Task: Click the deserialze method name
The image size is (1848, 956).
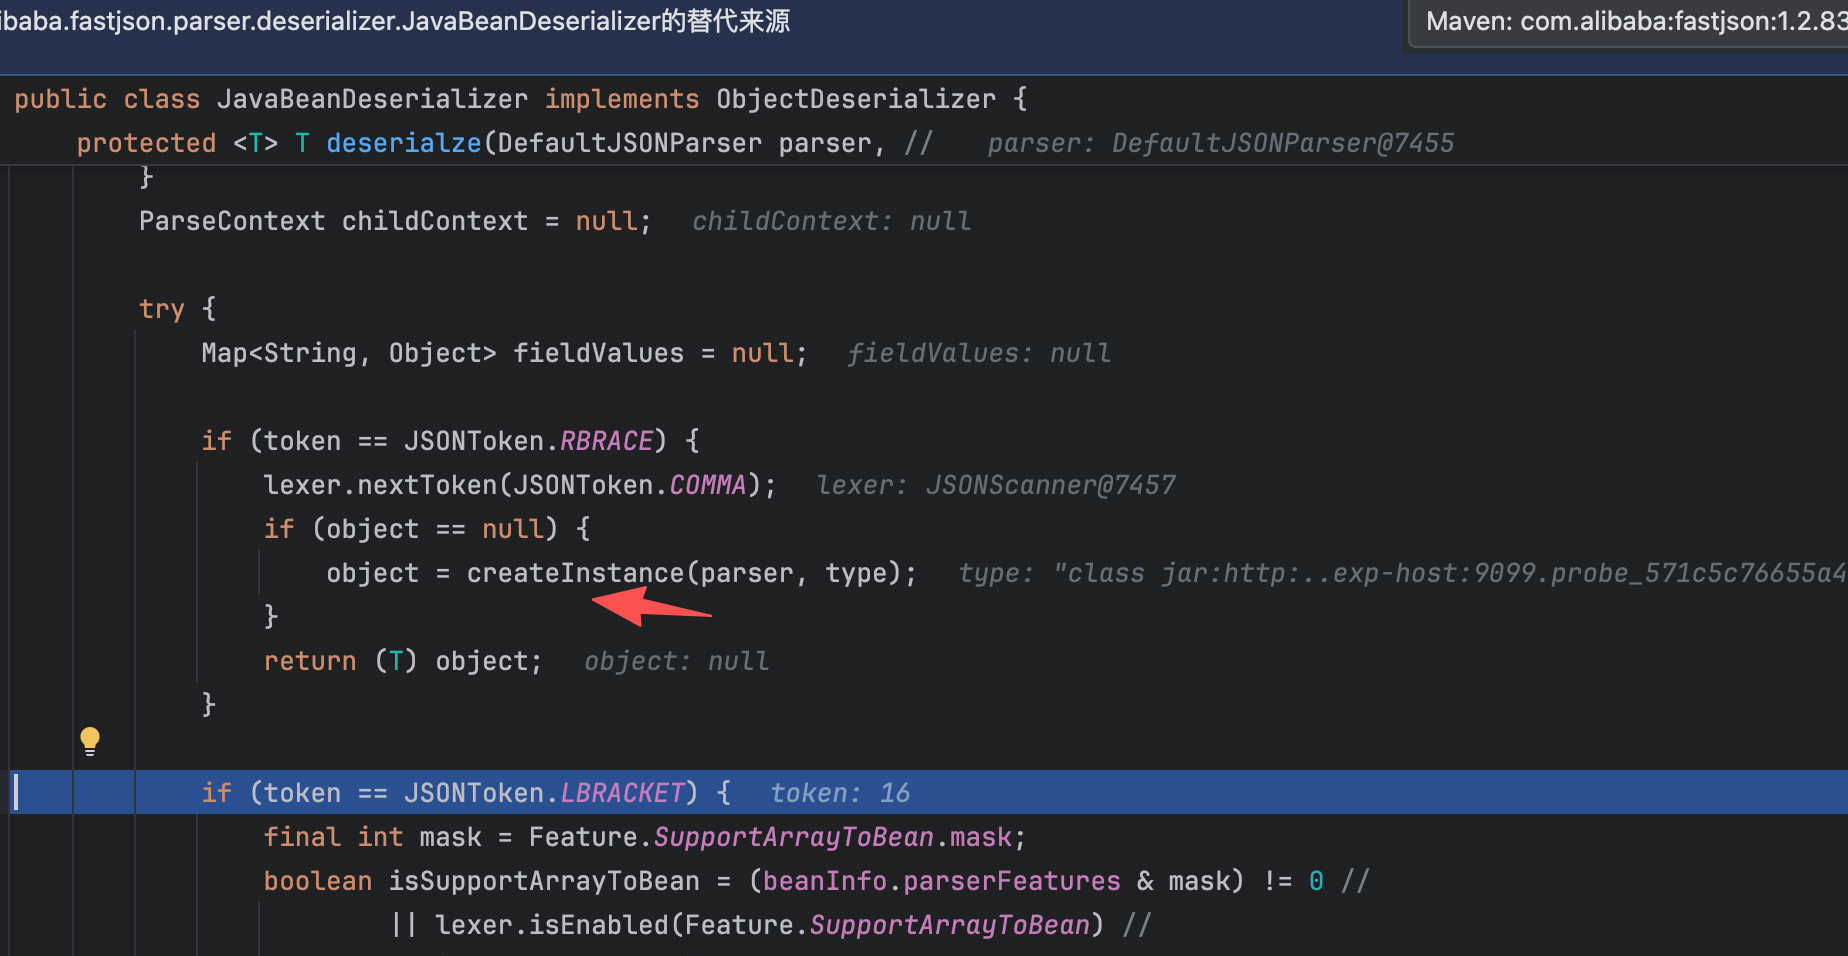Action: pyautogui.click(x=404, y=143)
